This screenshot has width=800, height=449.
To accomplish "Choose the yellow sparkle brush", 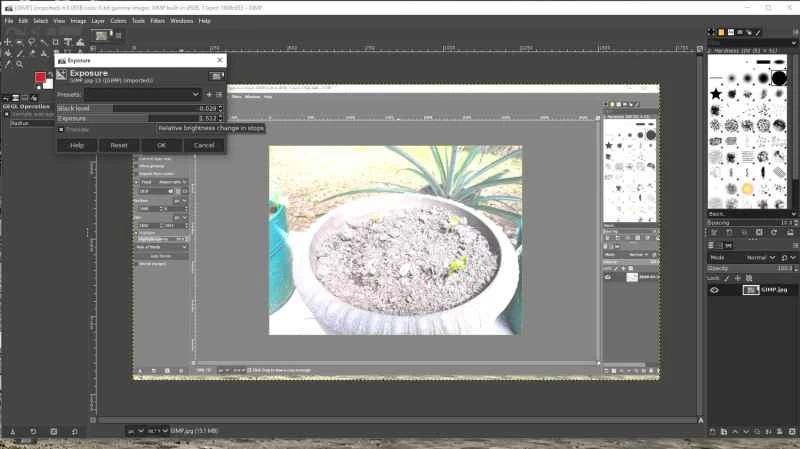I will tap(747, 188).
